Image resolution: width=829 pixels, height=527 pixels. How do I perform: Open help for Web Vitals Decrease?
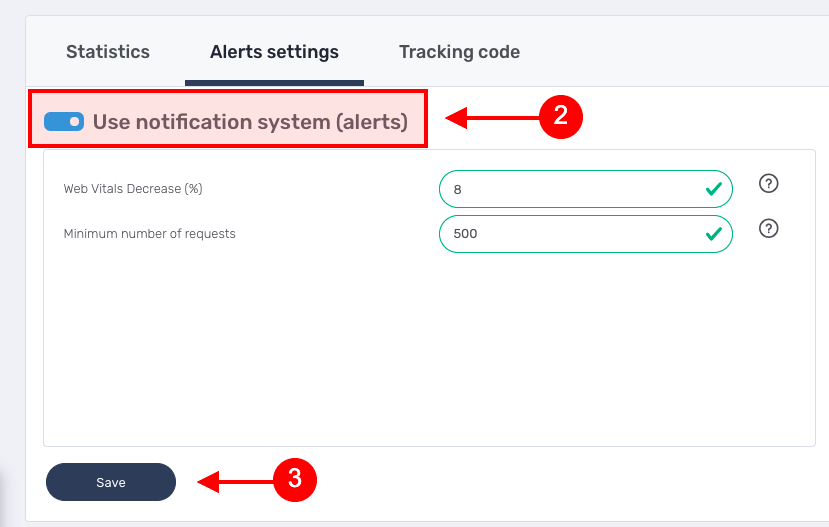click(x=768, y=183)
